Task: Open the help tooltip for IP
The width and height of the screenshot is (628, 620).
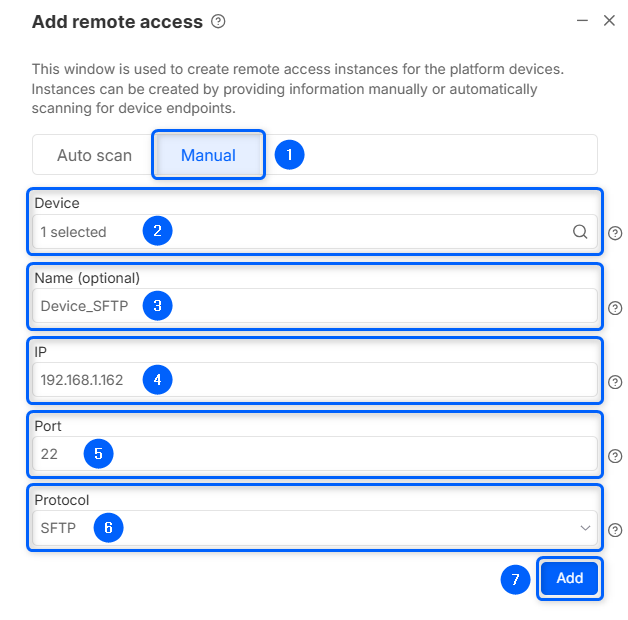Action: [615, 381]
